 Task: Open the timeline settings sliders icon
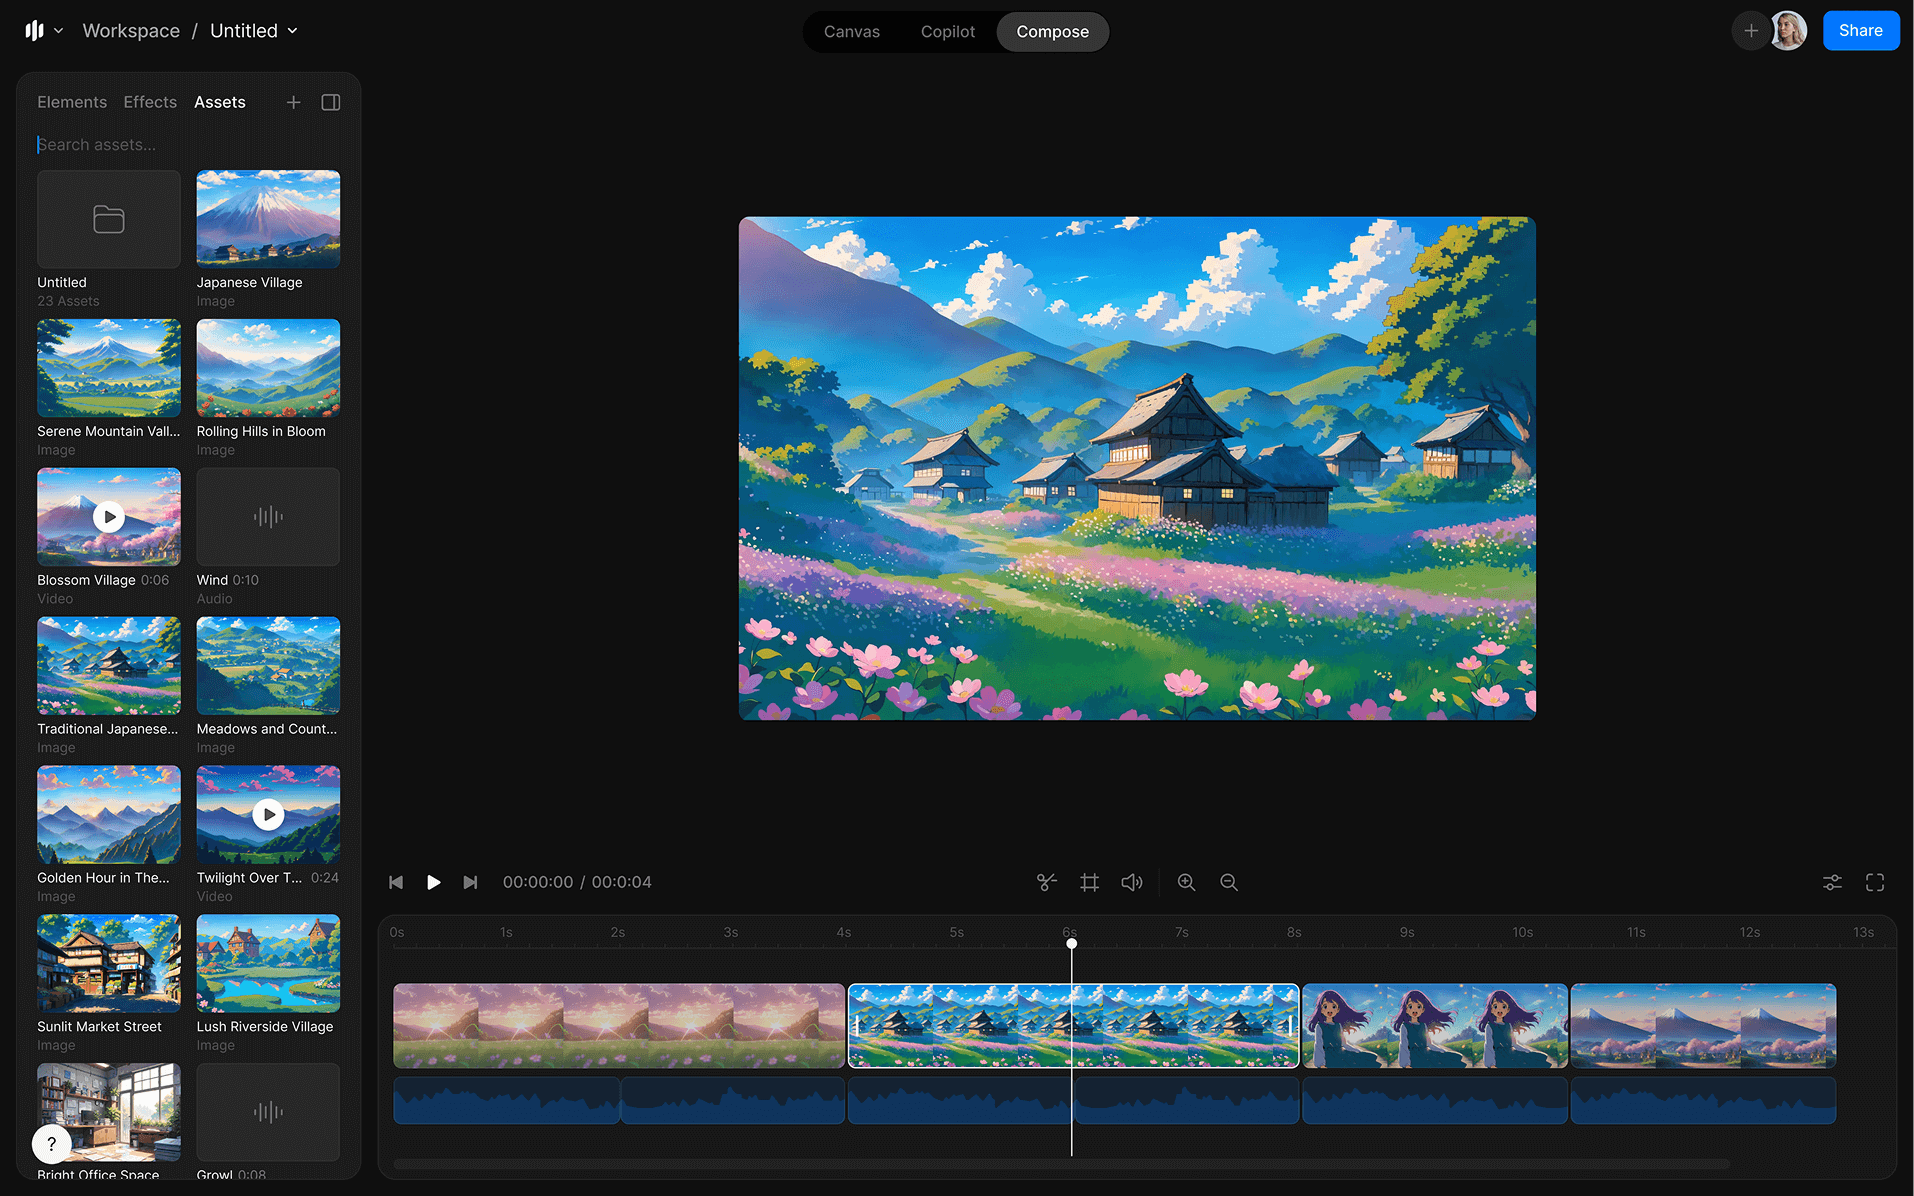[x=1832, y=882]
